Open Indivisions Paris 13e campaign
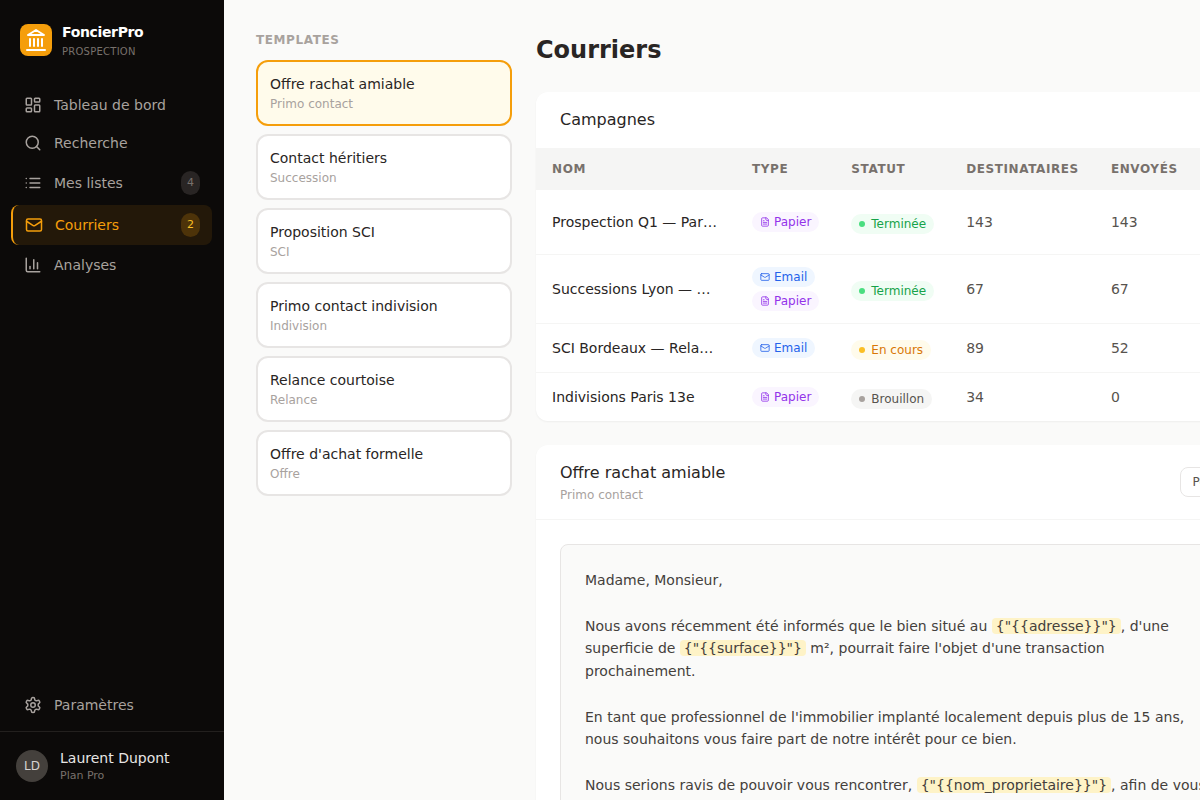Image resolution: width=1200 pixels, height=800 pixels. (x=868, y=397)
